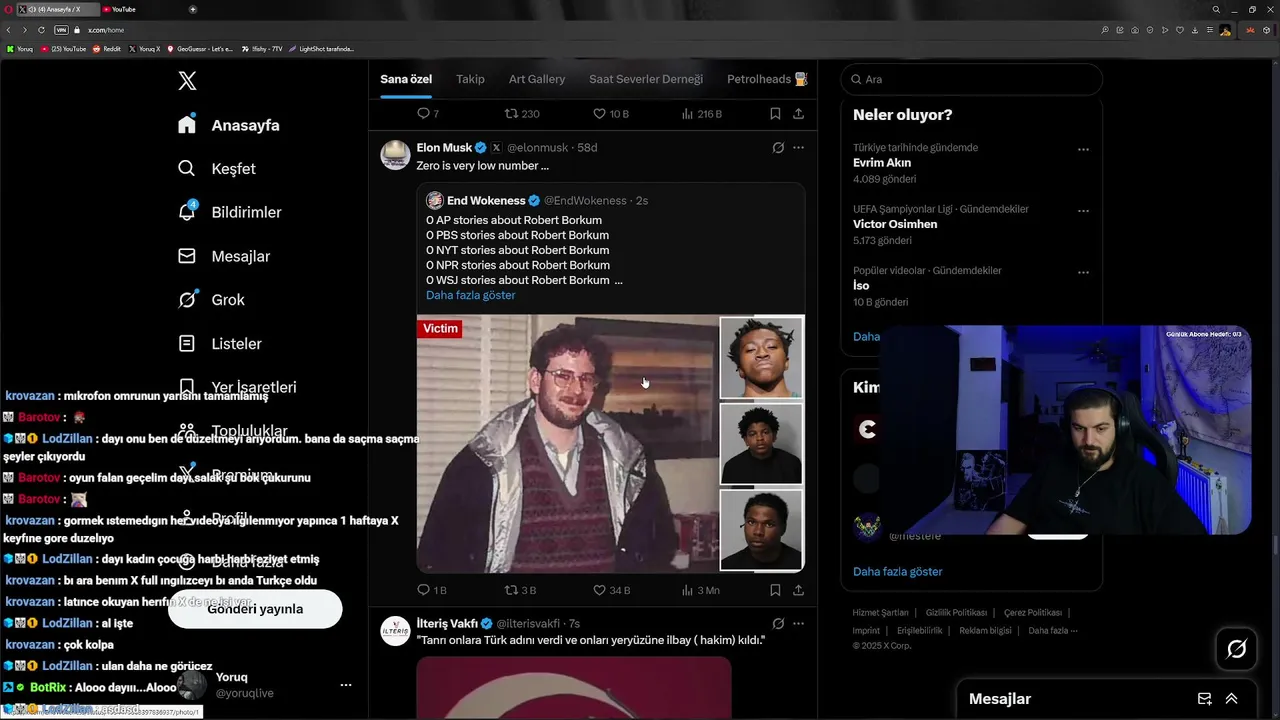Viewport: 1280px width, 720px height.
Task: Open more options on Elon Musk's post
Action: click(798, 147)
